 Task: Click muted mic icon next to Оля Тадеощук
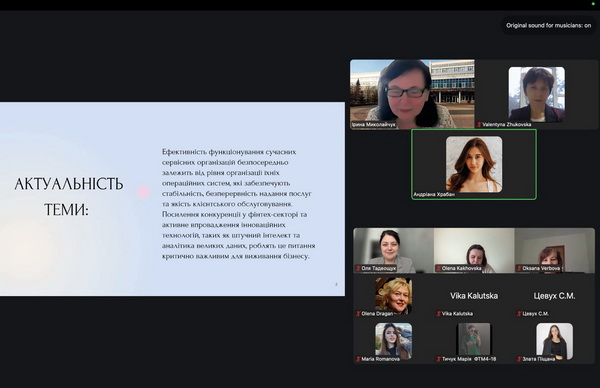coord(359,269)
